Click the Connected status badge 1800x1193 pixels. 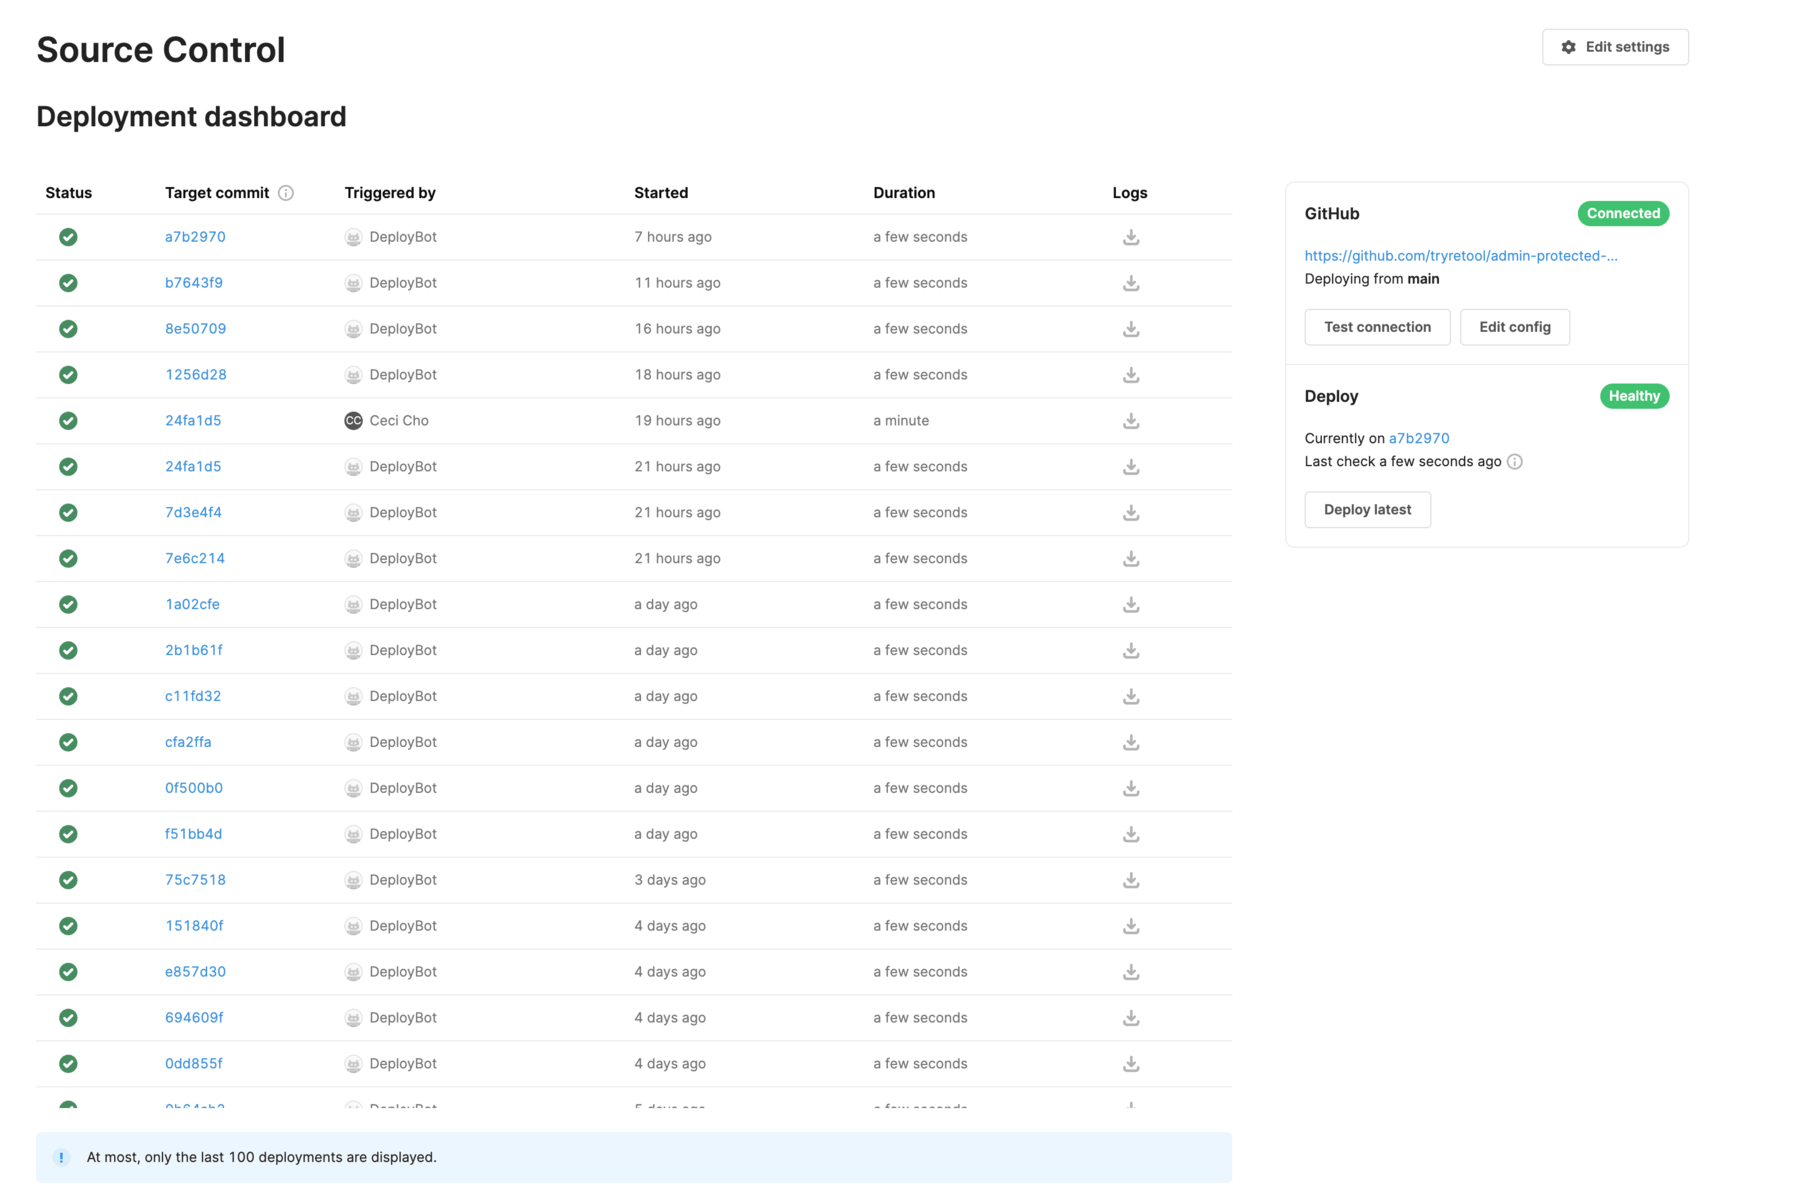pos(1623,214)
